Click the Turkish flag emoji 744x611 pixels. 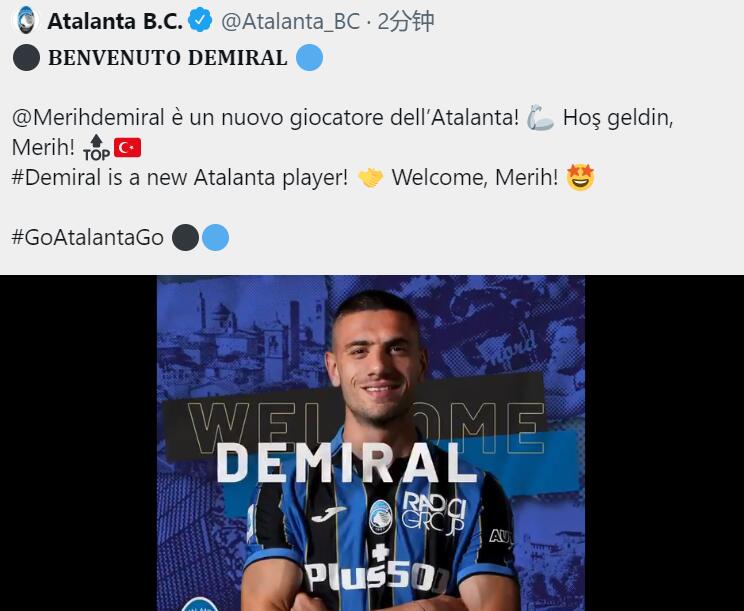[127, 148]
